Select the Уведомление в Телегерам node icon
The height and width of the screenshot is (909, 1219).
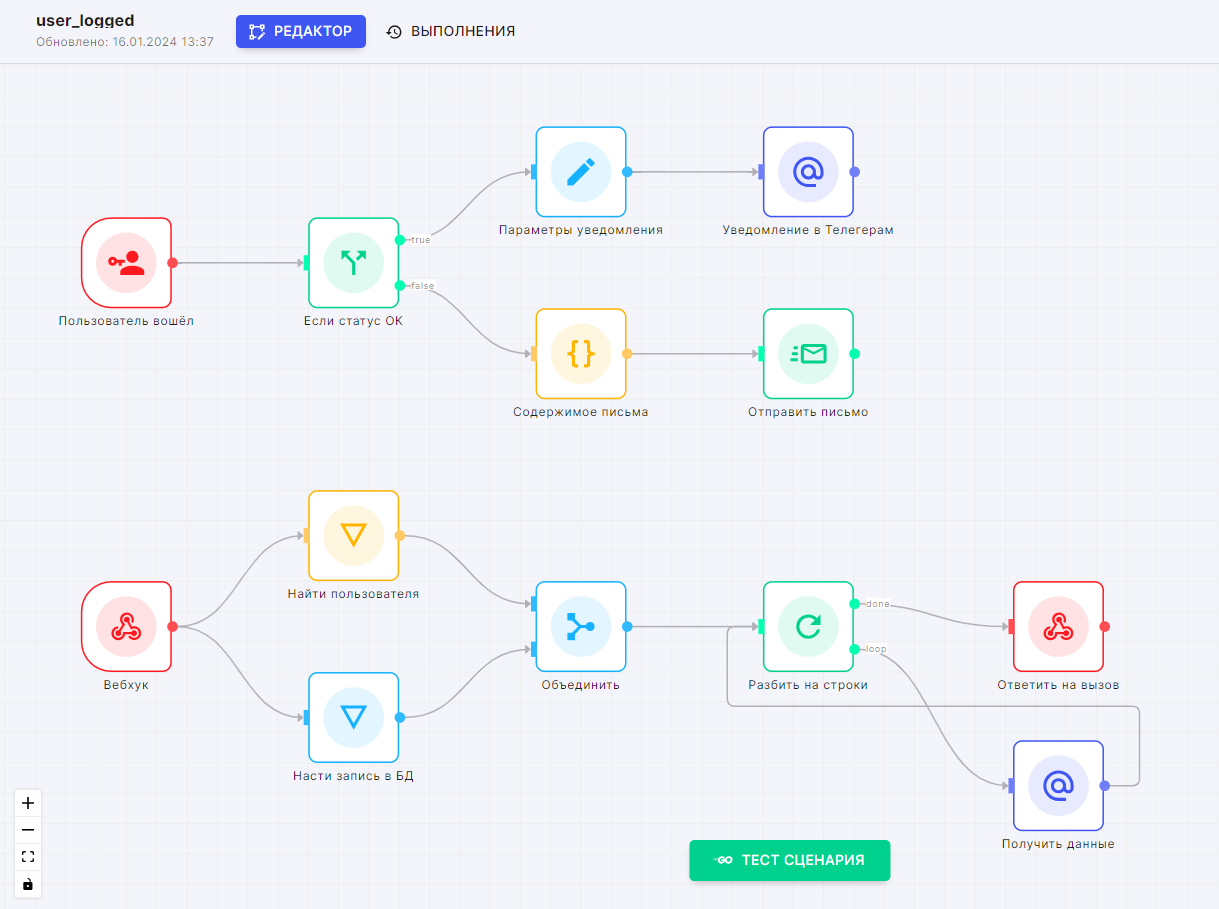tap(808, 172)
